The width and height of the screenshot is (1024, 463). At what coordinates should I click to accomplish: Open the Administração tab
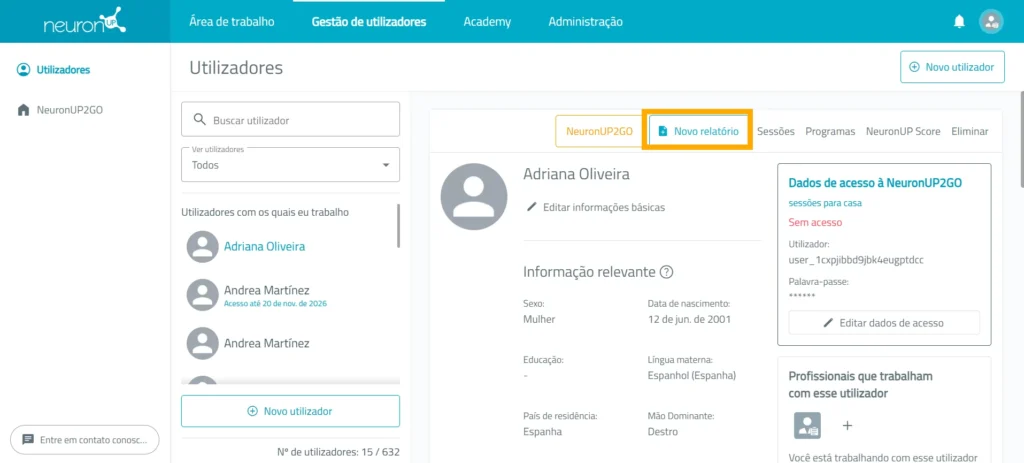click(585, 22)
